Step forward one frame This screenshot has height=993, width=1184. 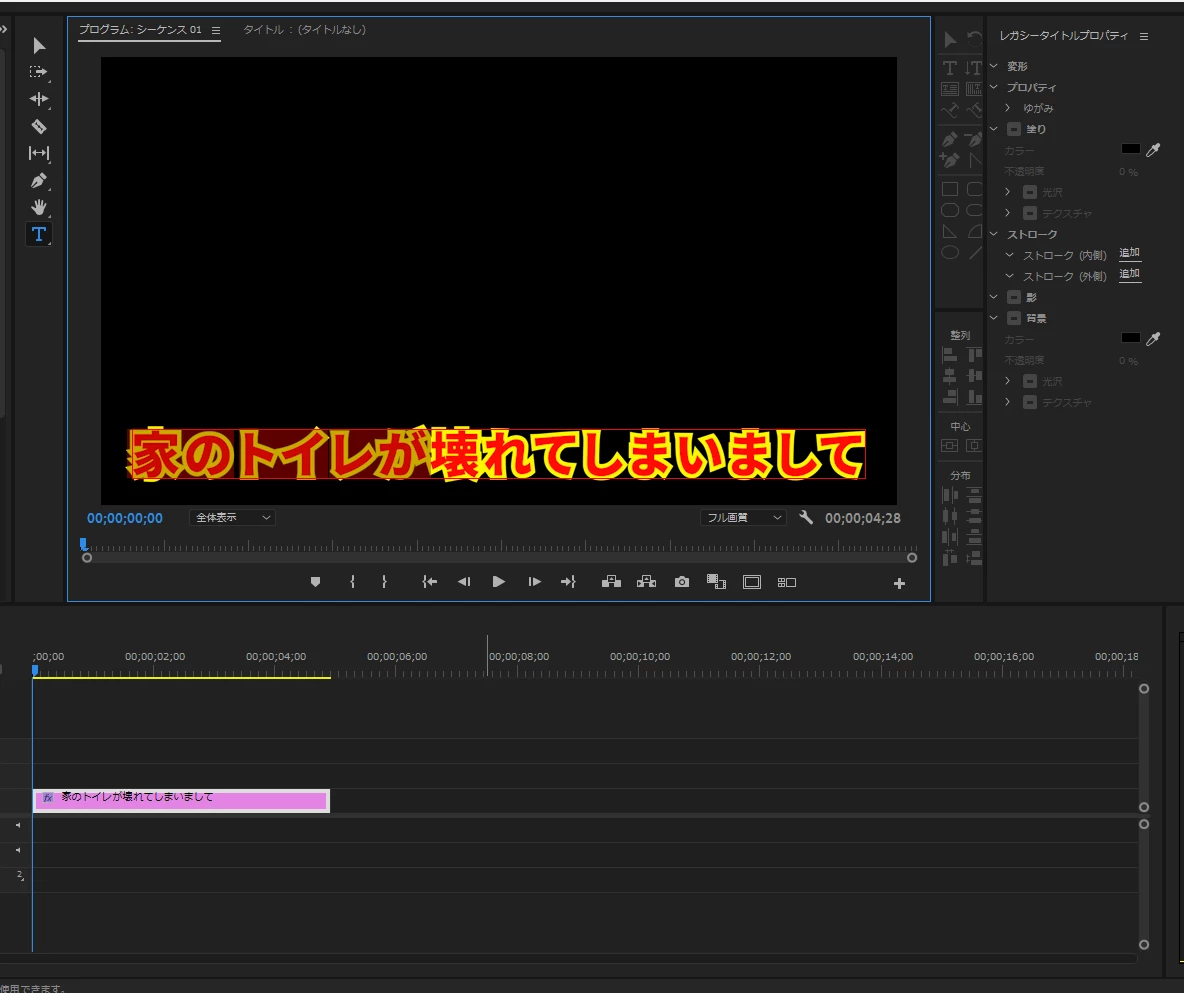pos(534,582)
